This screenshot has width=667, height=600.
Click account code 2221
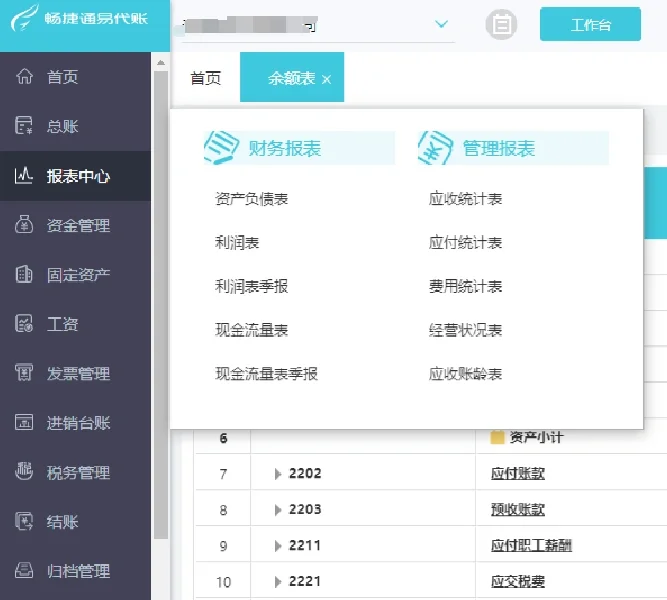(305, 581)
